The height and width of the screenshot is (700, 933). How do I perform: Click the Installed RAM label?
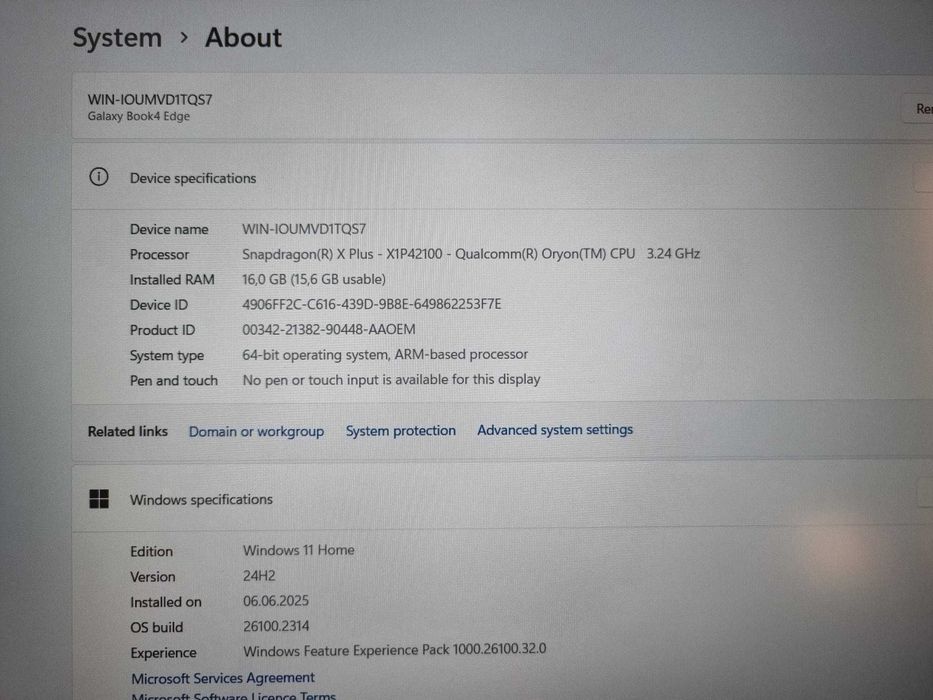click(x=172, y=279)
